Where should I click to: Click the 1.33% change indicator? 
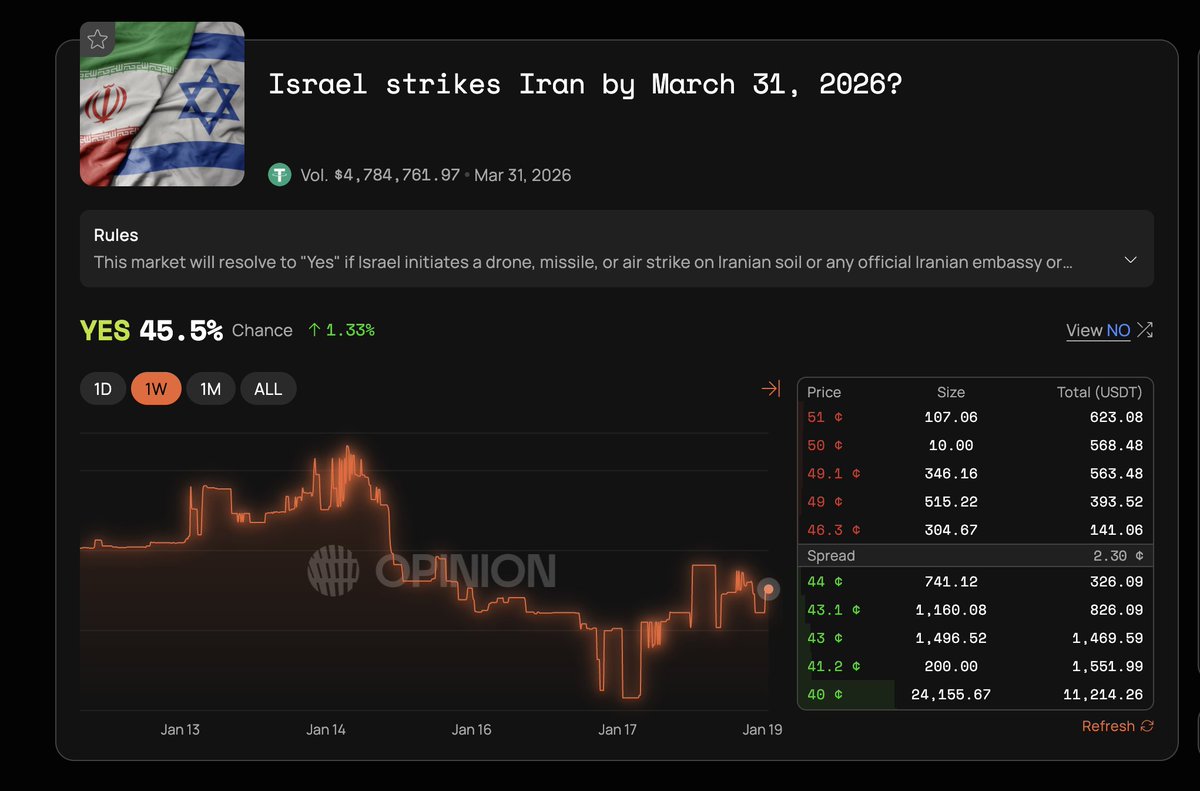[x=341, y=330]
